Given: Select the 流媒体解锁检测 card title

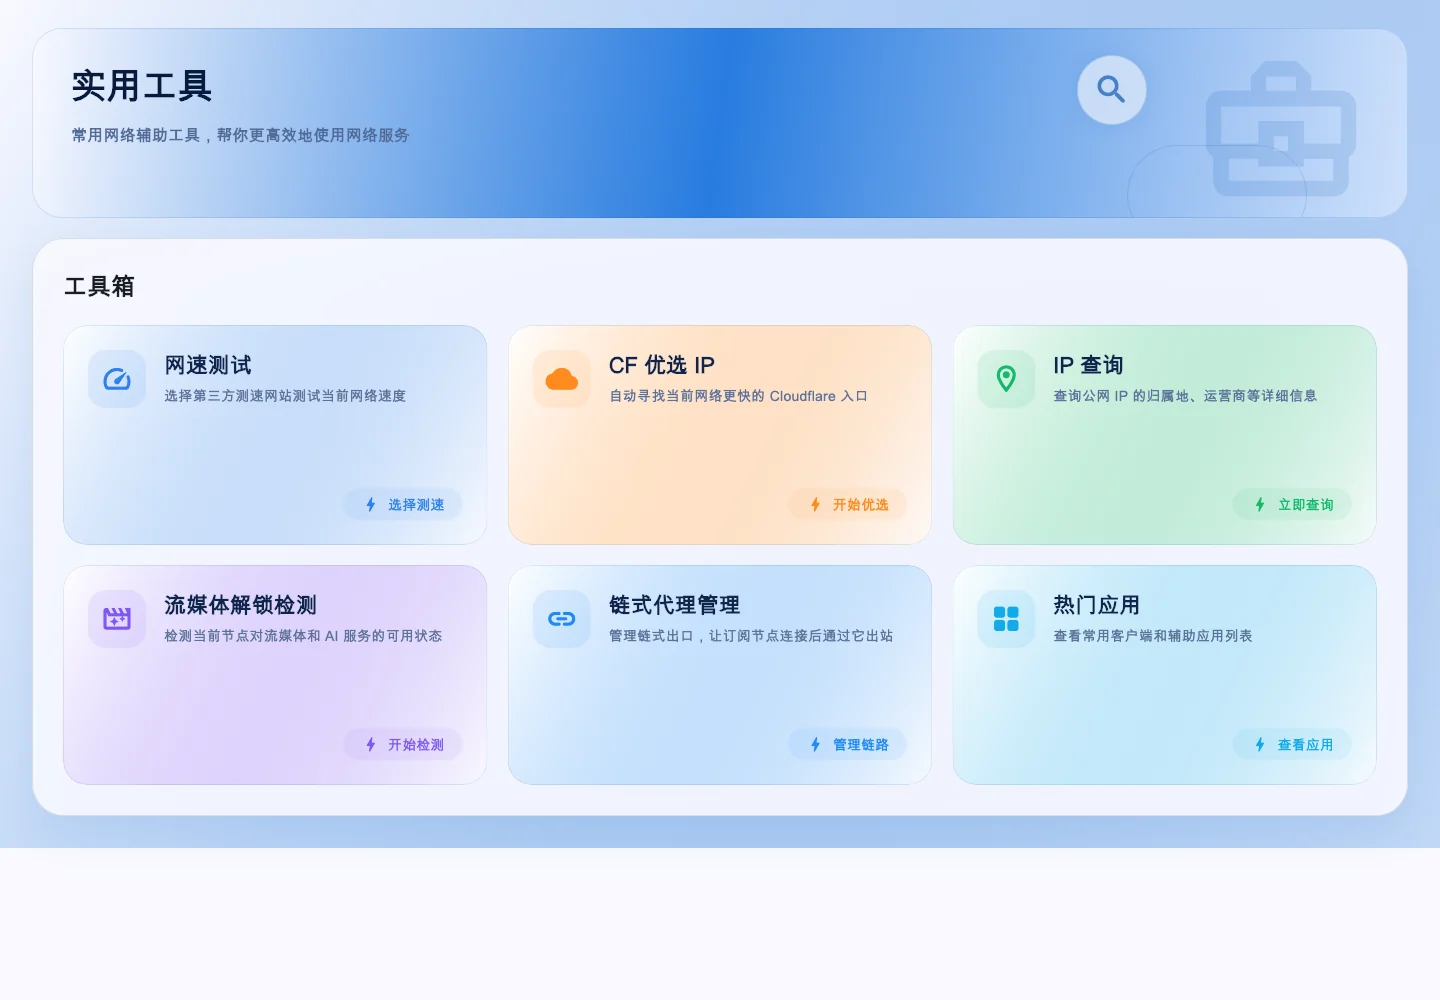Looking at the screenshot, I should pos(240,605).
